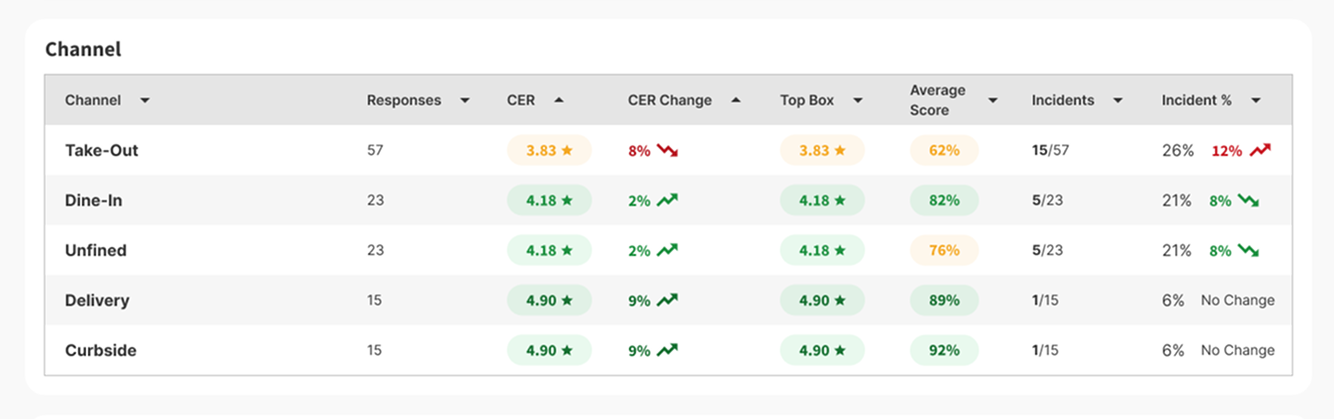The height and width of the screenshot is (419, 1334).
Task: Click the green downward incident arrow for Unfined
Action: 1248,251
